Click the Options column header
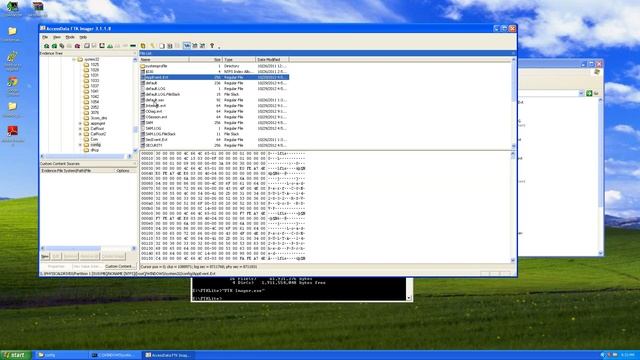Viewport: 640px width, 360px height. click(124, 171)
